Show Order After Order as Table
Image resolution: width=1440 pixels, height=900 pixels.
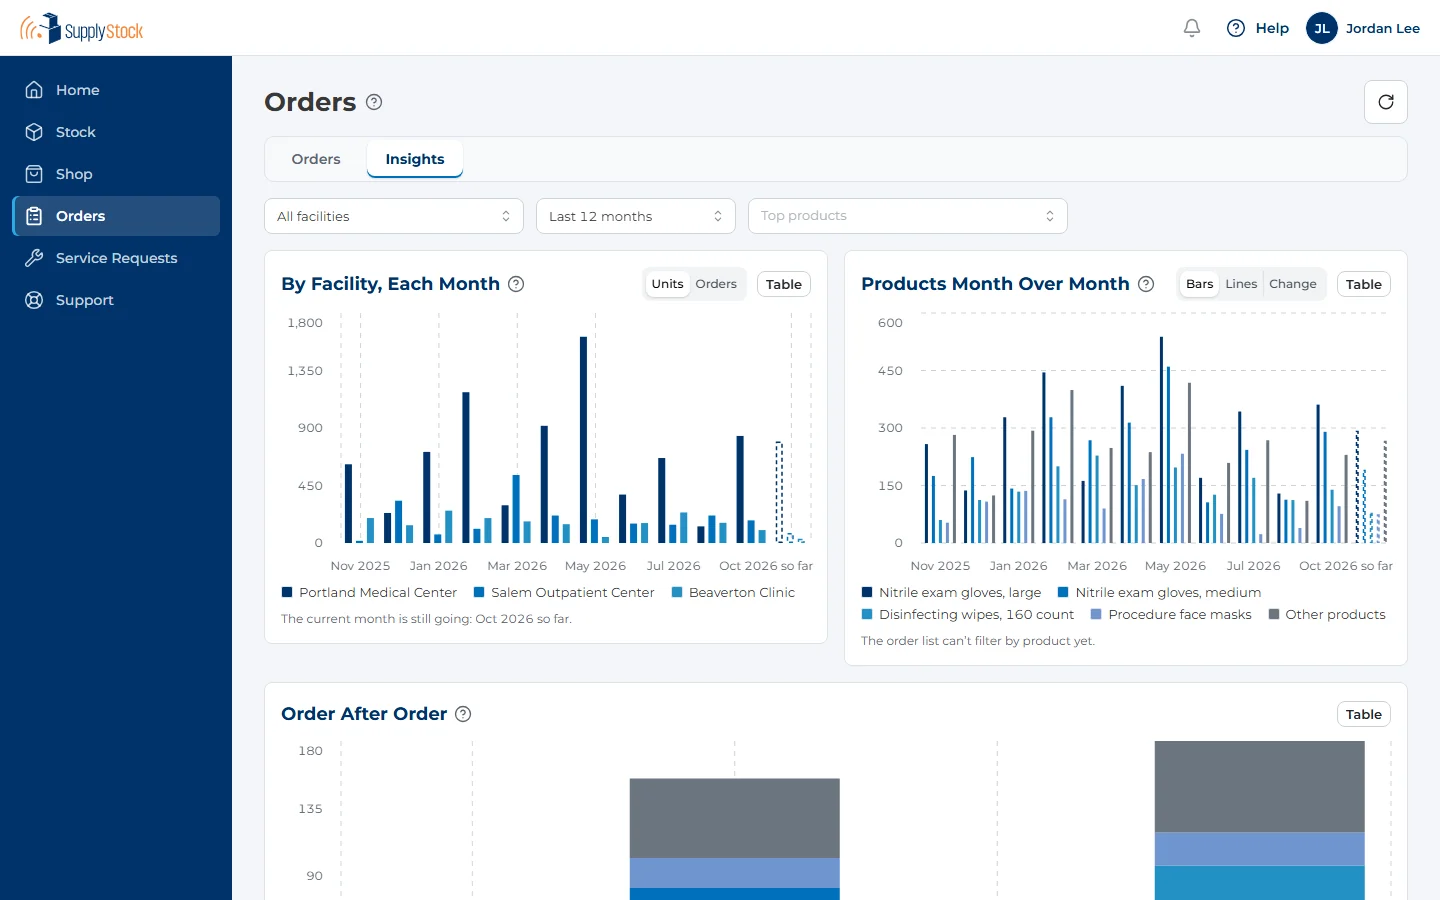1364,714
